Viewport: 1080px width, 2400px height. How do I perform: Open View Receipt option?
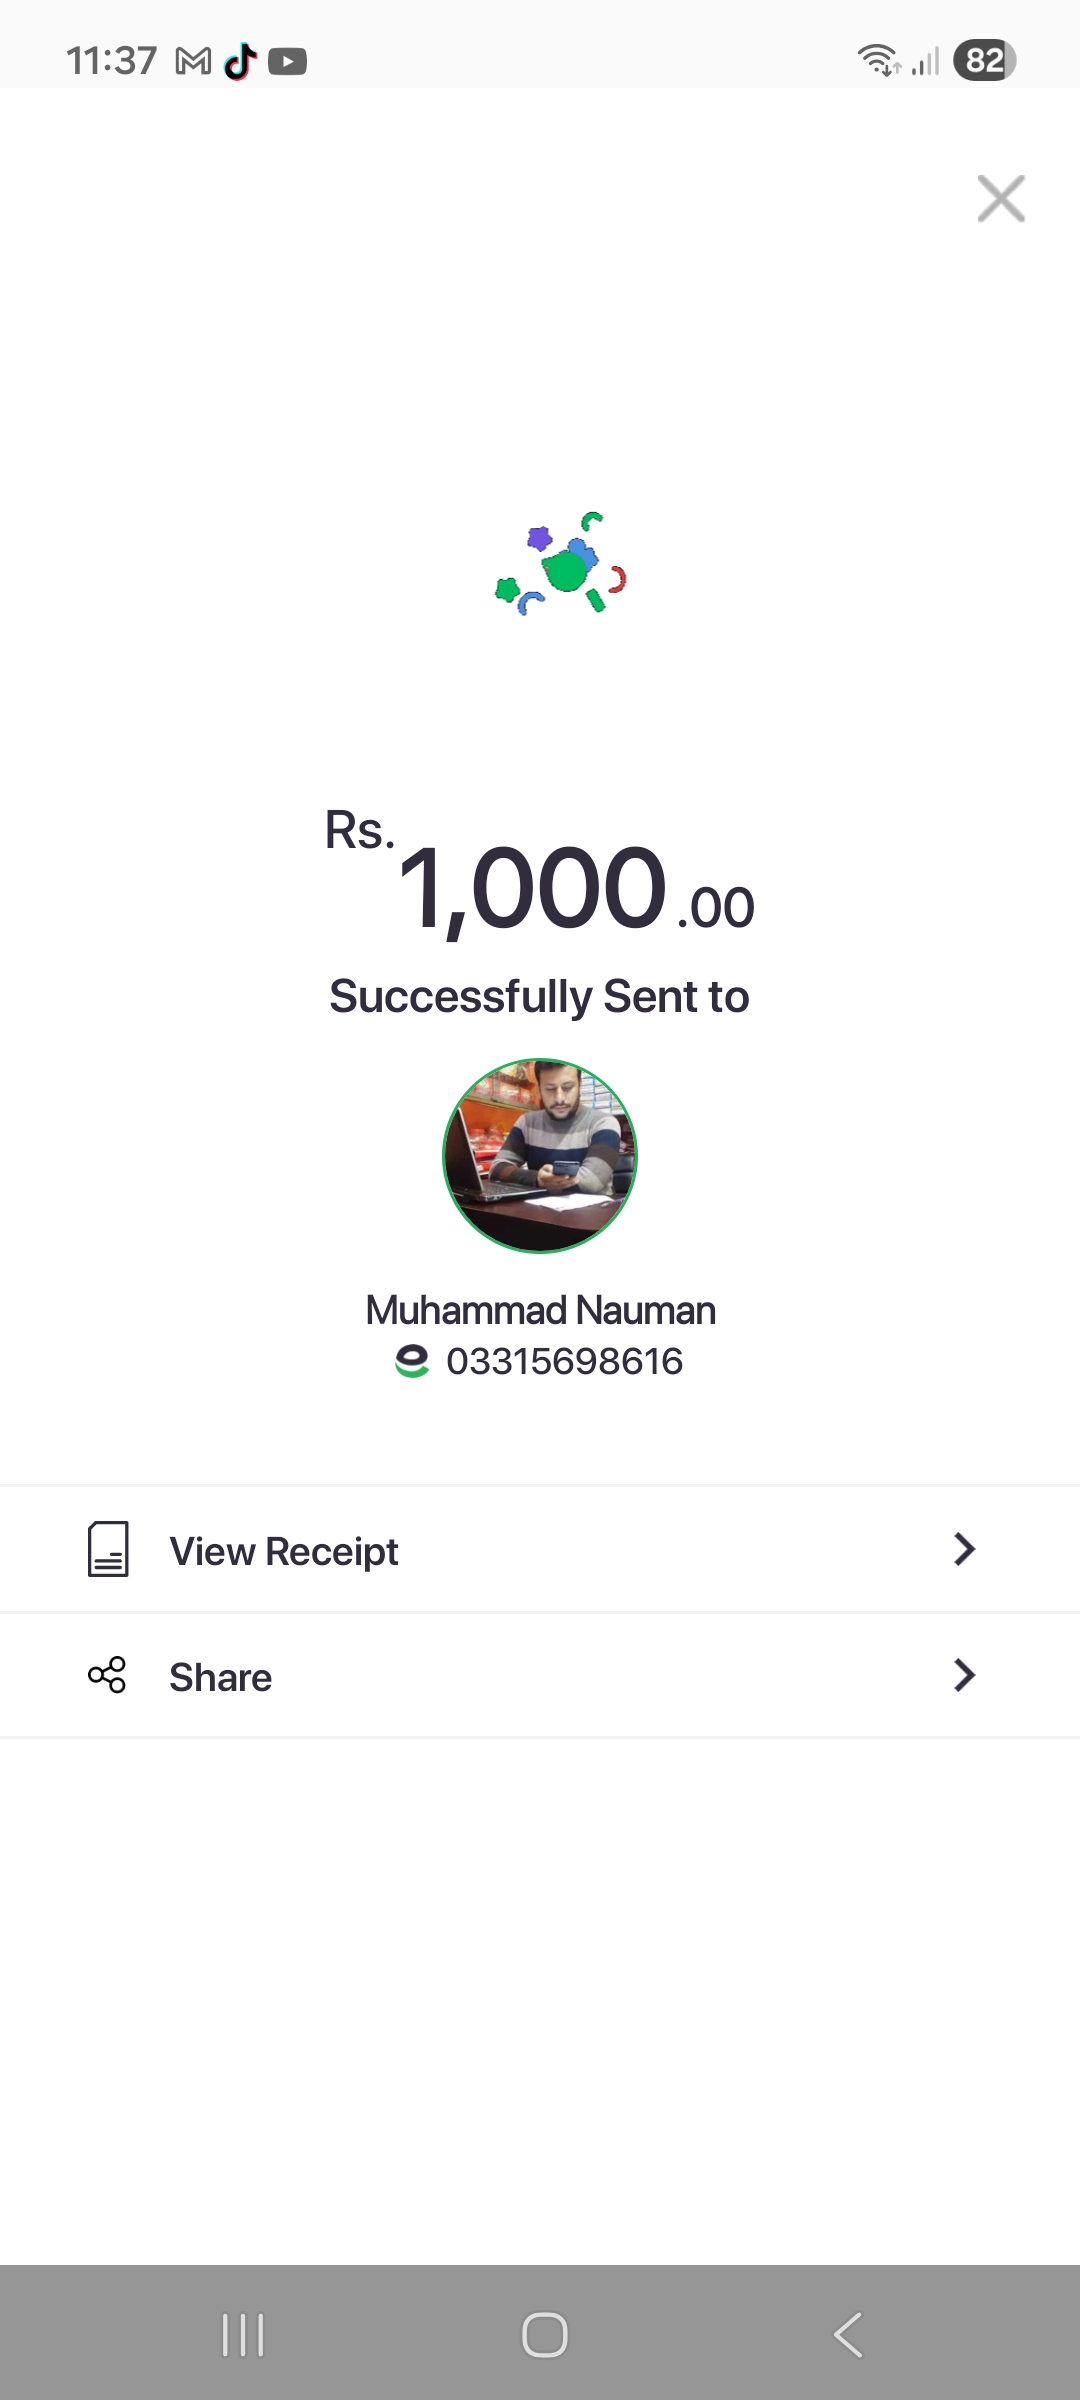[284, 1551]
